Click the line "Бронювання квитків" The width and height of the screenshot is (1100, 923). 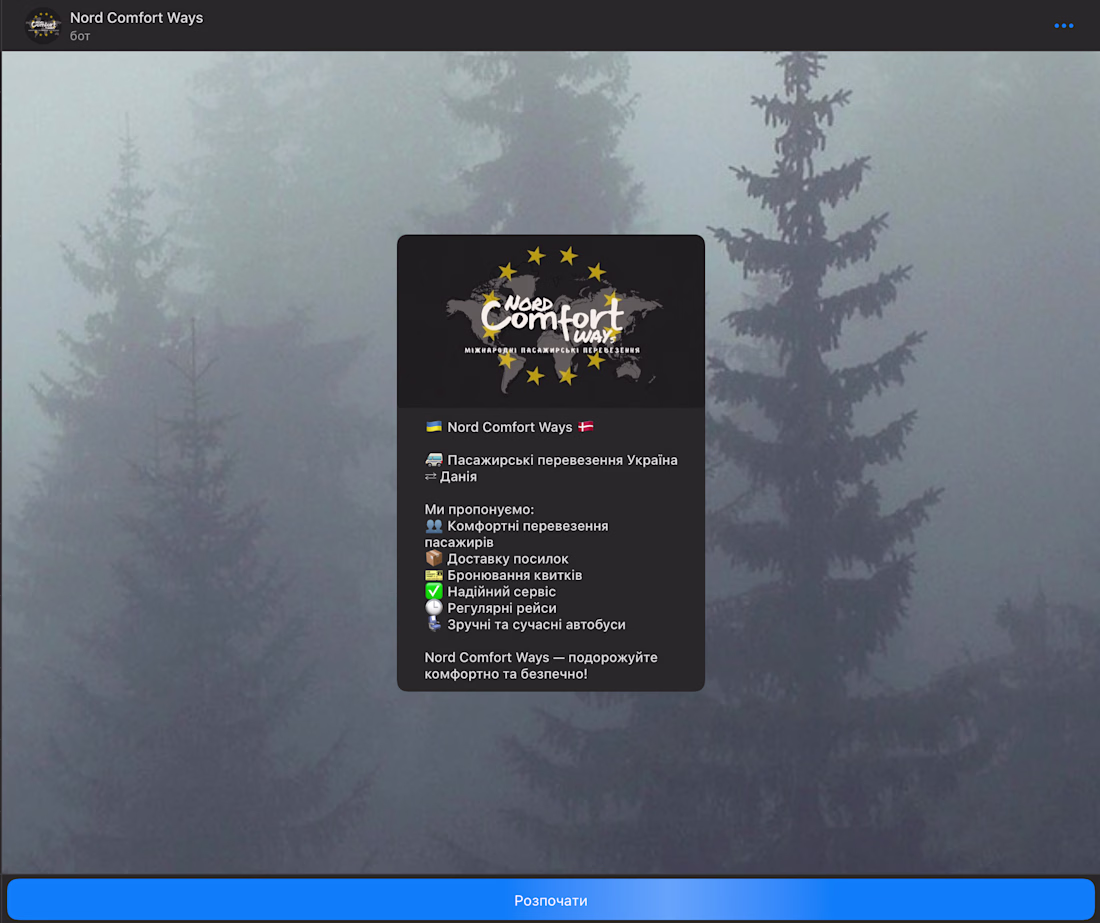click(514, 575)
